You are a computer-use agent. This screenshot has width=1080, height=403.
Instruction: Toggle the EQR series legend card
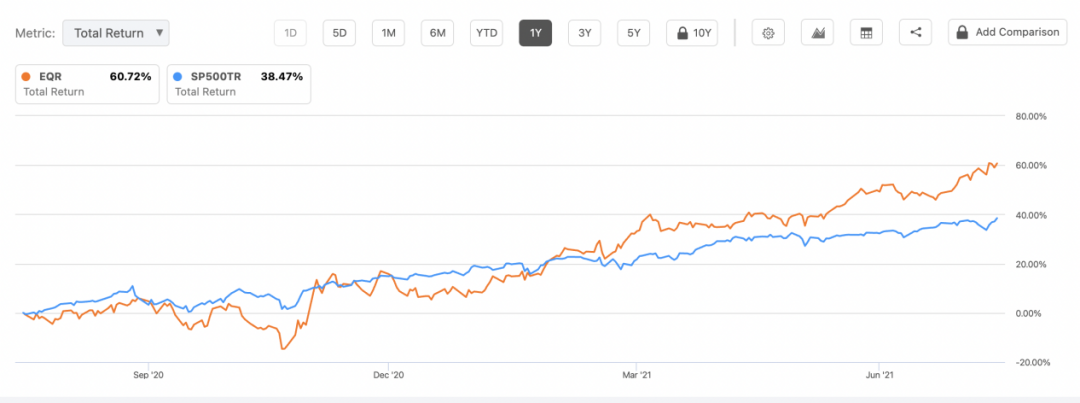[x=88, y=84]
